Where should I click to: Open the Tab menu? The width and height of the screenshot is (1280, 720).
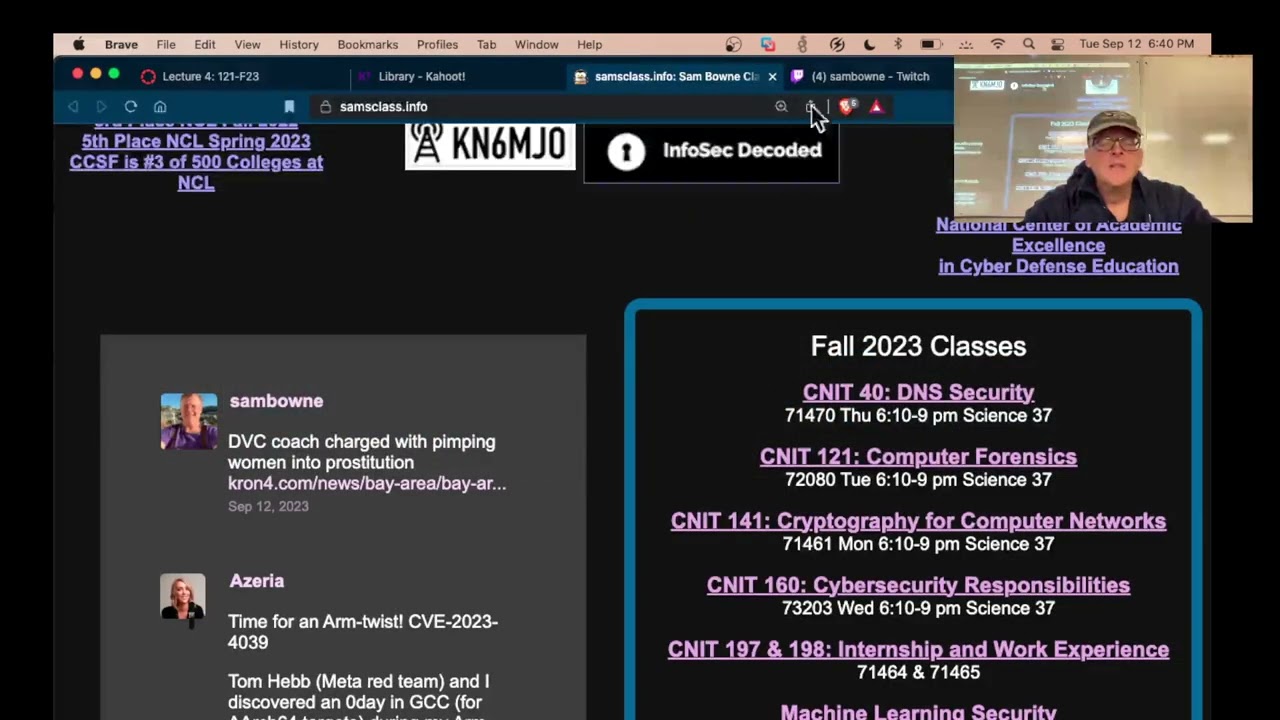486,44
